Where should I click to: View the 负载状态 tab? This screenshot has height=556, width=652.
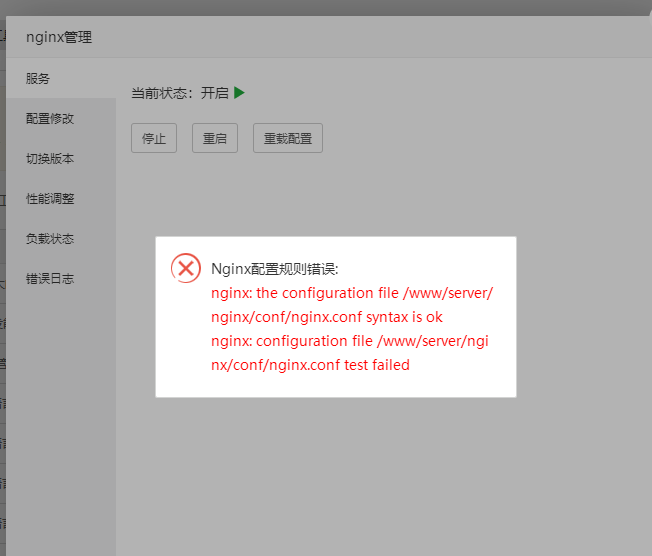pos(61,238)
